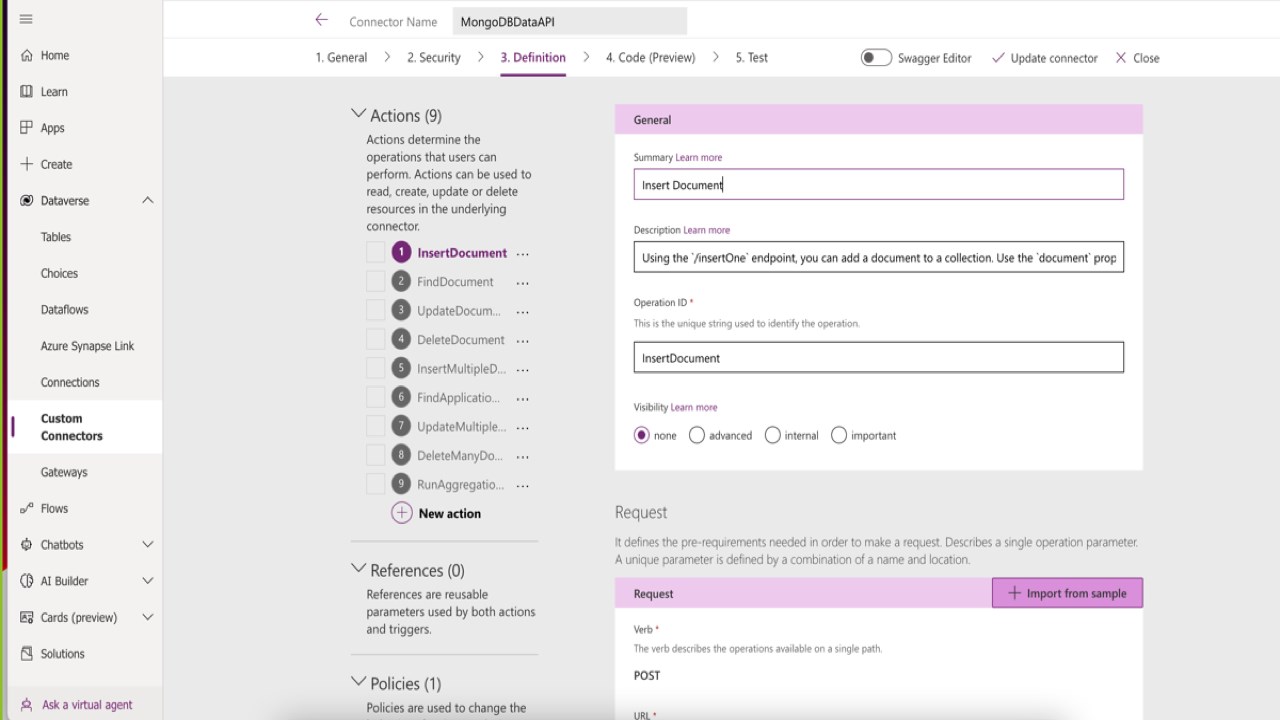Click the Dataverse icon
1280x720 pixels.
coord(27,201)
